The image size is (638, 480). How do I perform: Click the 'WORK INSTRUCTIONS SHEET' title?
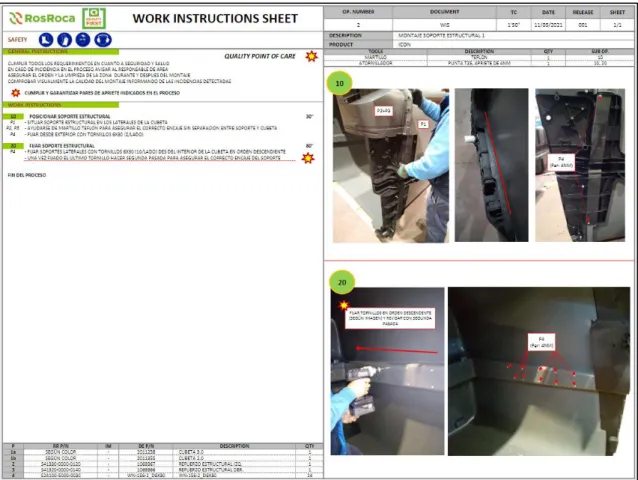[x=215, y=19]
